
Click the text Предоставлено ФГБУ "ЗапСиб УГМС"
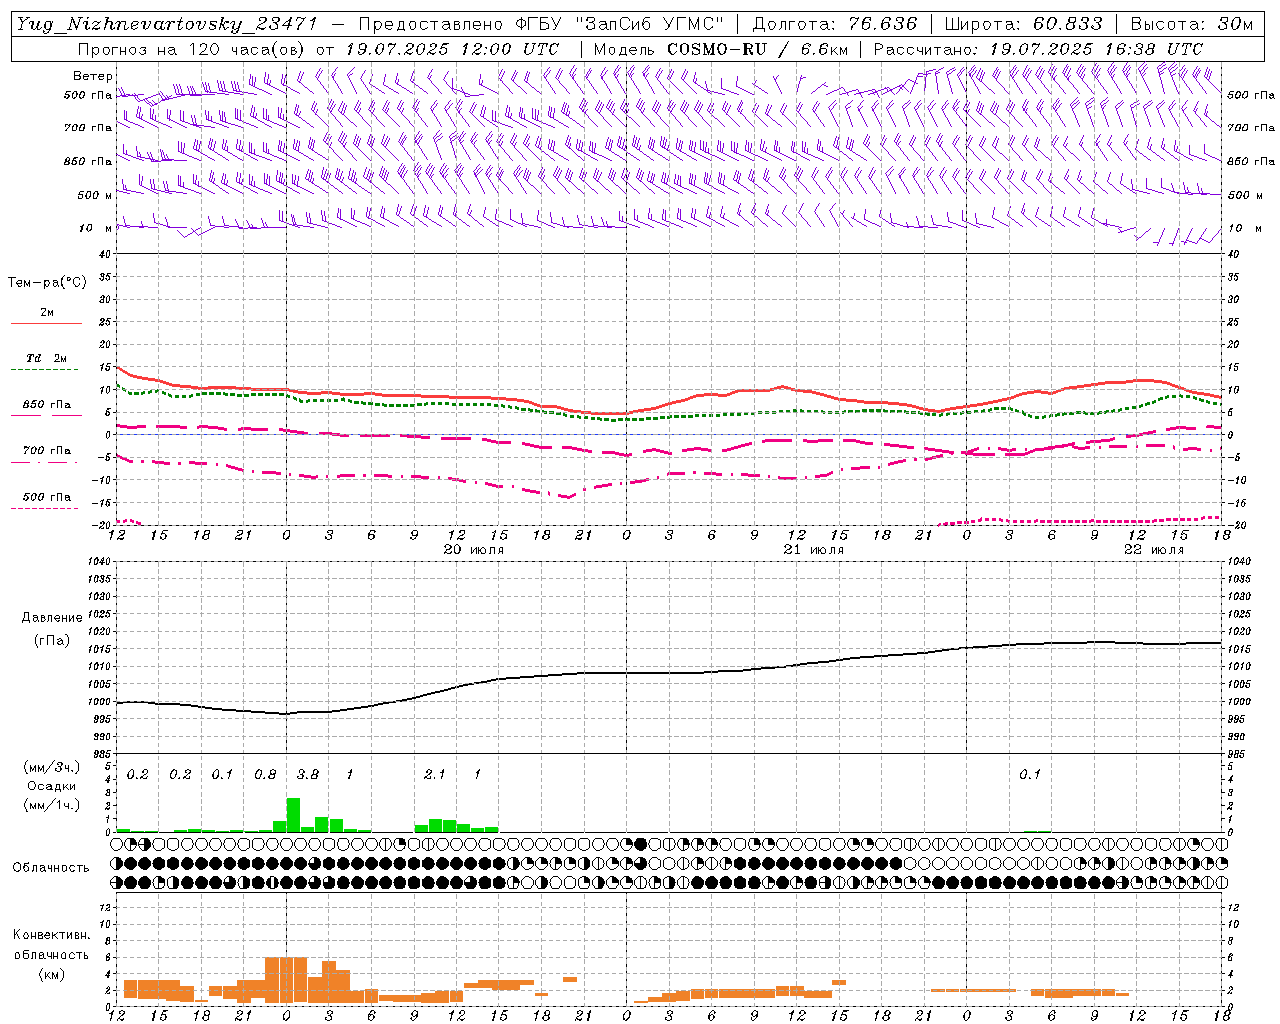click(541, 24)
